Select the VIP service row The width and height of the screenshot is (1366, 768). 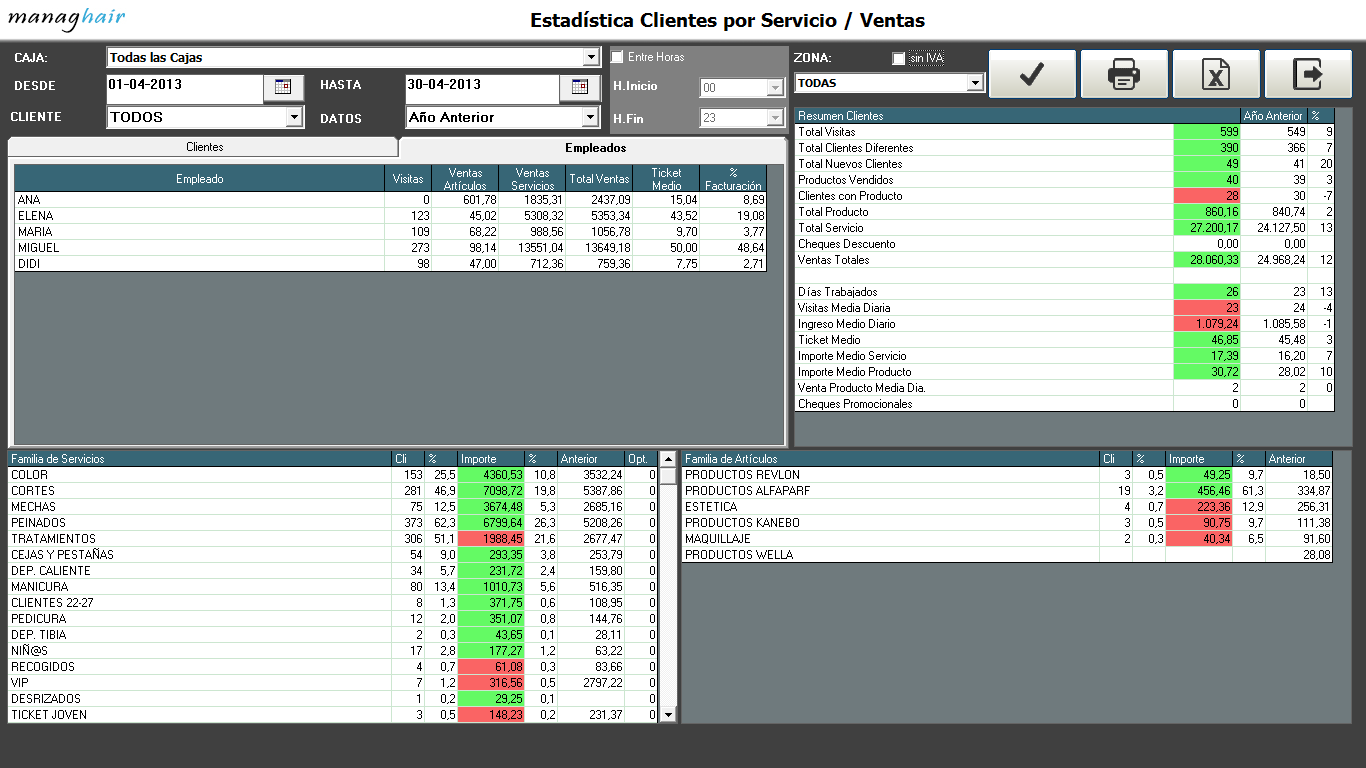pos(333,683)
